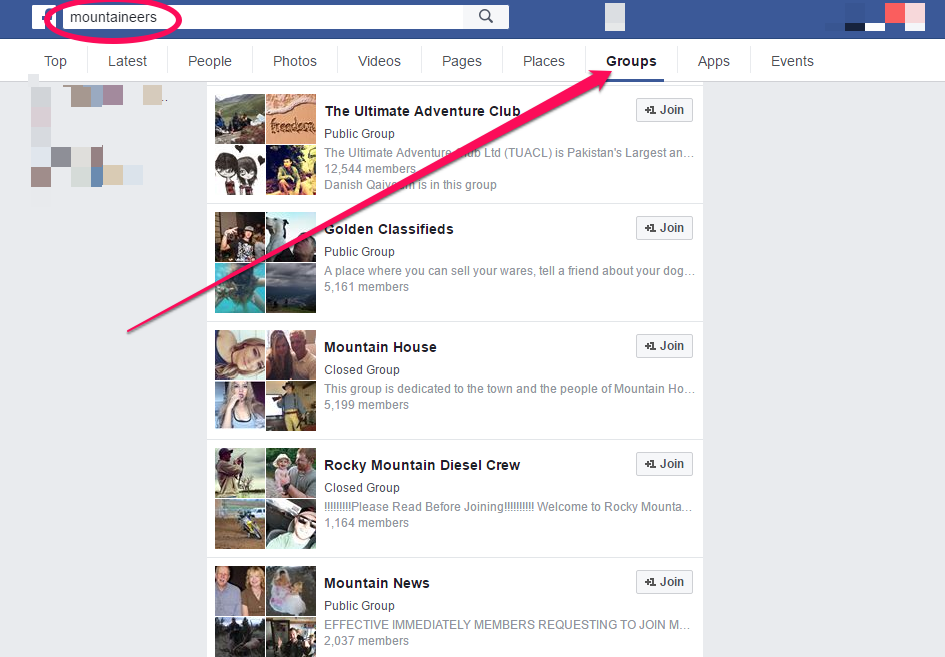Open the Golden Classifieds group title
Viewport: 945px width, 657px height.
(x=389, y=230)
